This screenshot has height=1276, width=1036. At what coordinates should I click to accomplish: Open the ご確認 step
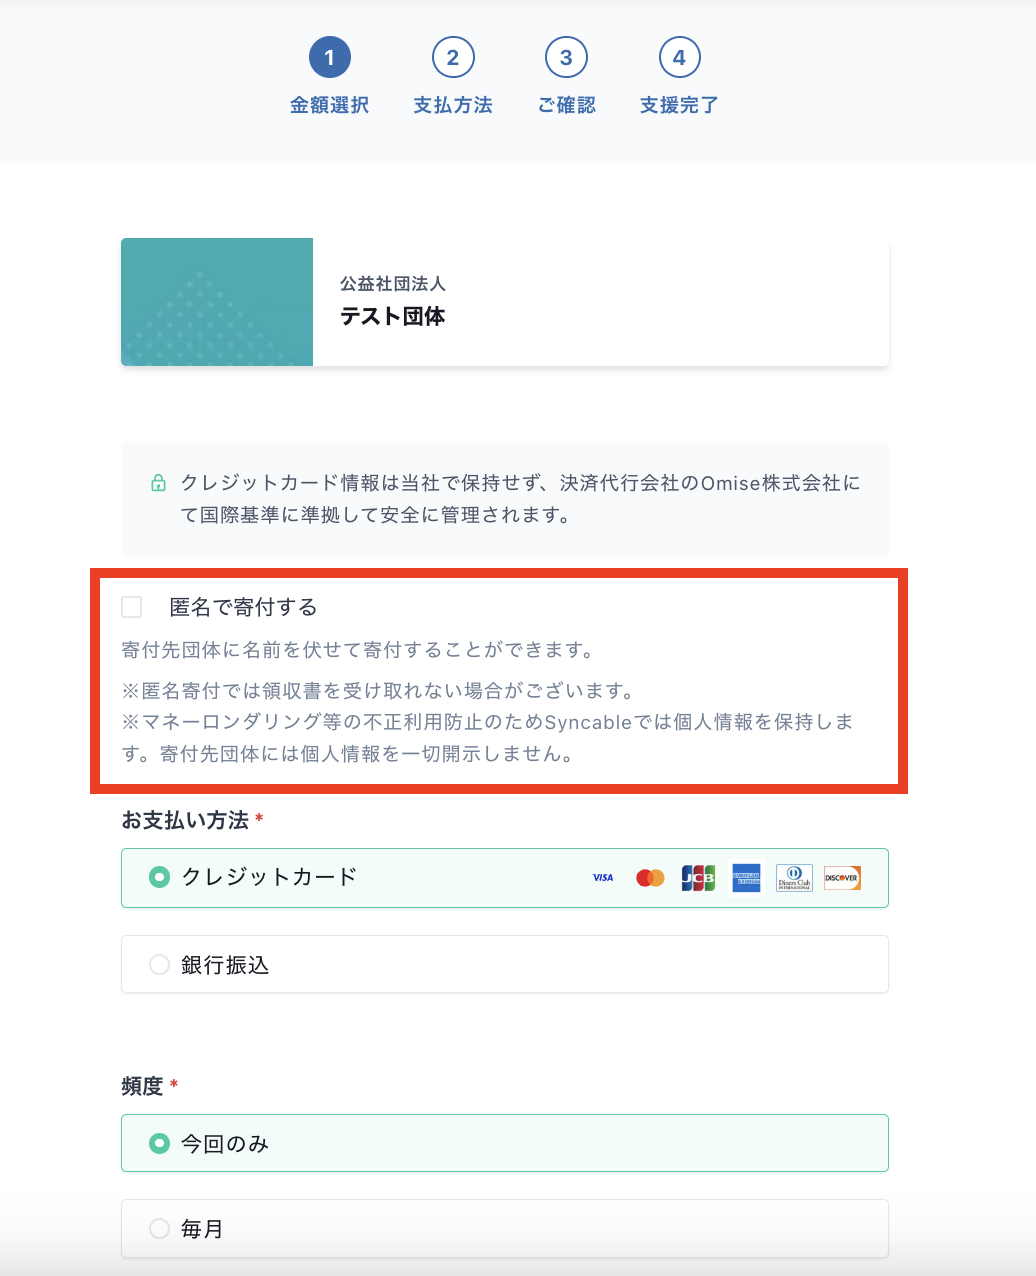566,57
